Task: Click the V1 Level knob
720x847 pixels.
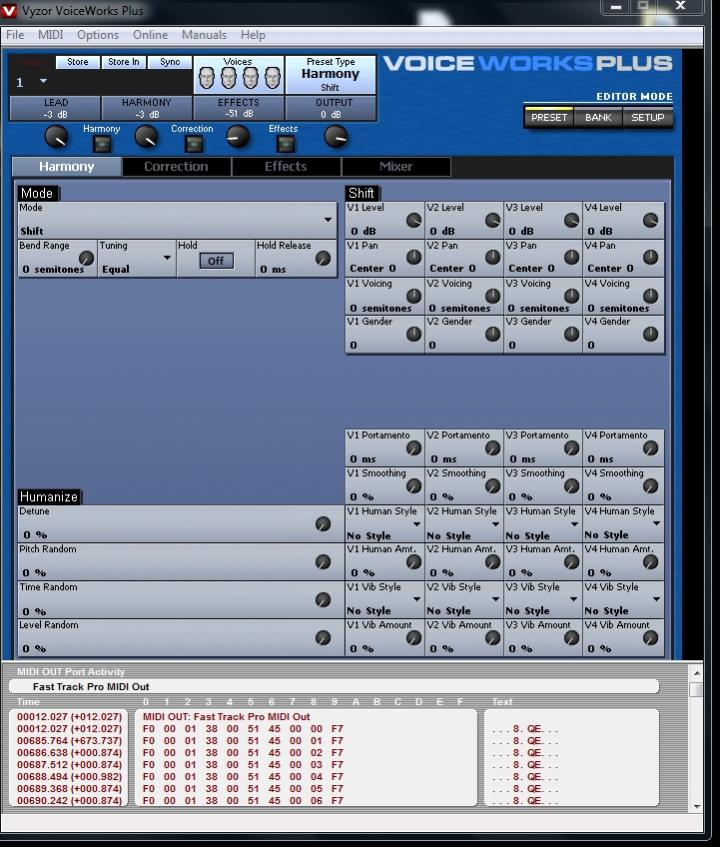Action: (414, 220)
